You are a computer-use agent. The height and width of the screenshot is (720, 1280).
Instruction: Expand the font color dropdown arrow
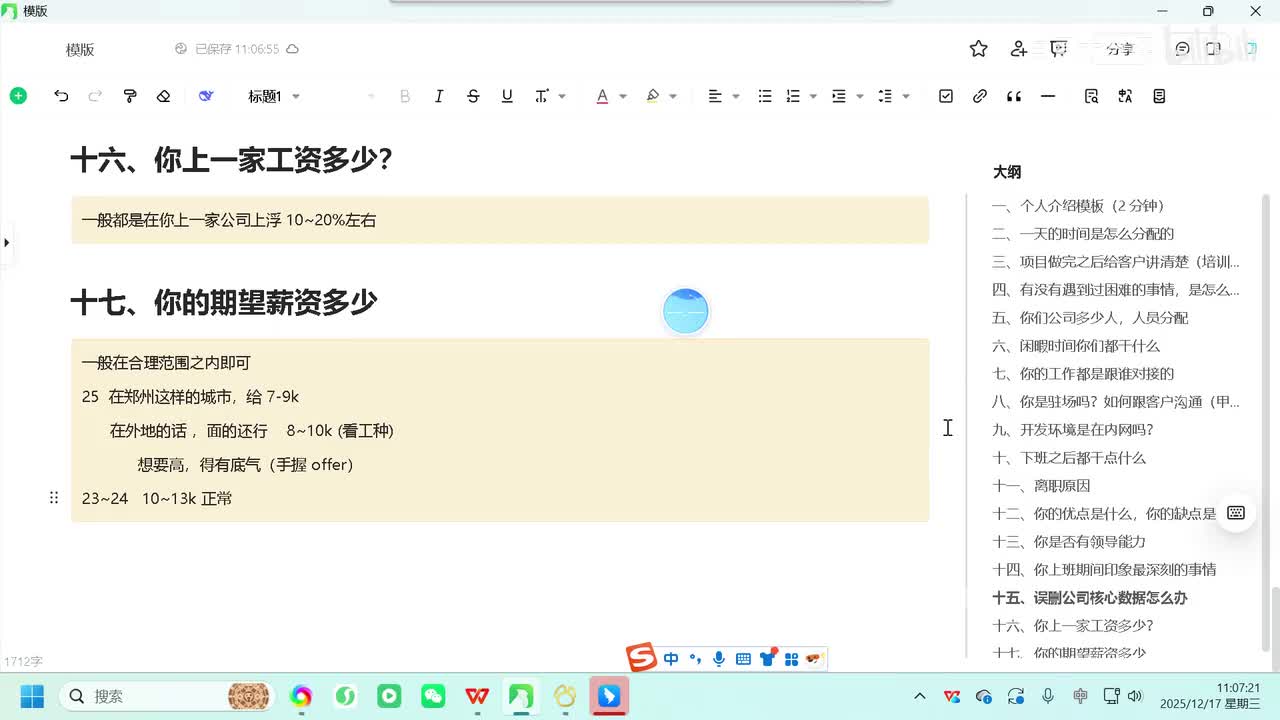coord(623,96)
